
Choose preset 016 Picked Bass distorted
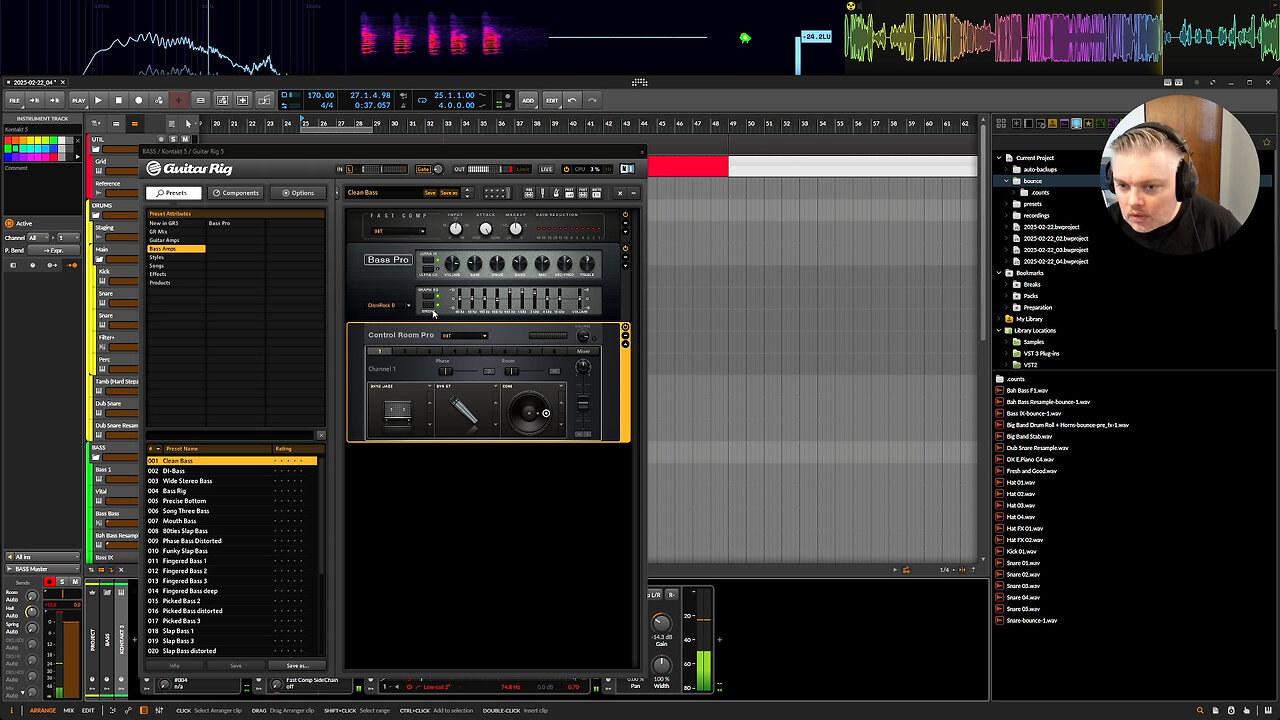click(x=232, y=611)
